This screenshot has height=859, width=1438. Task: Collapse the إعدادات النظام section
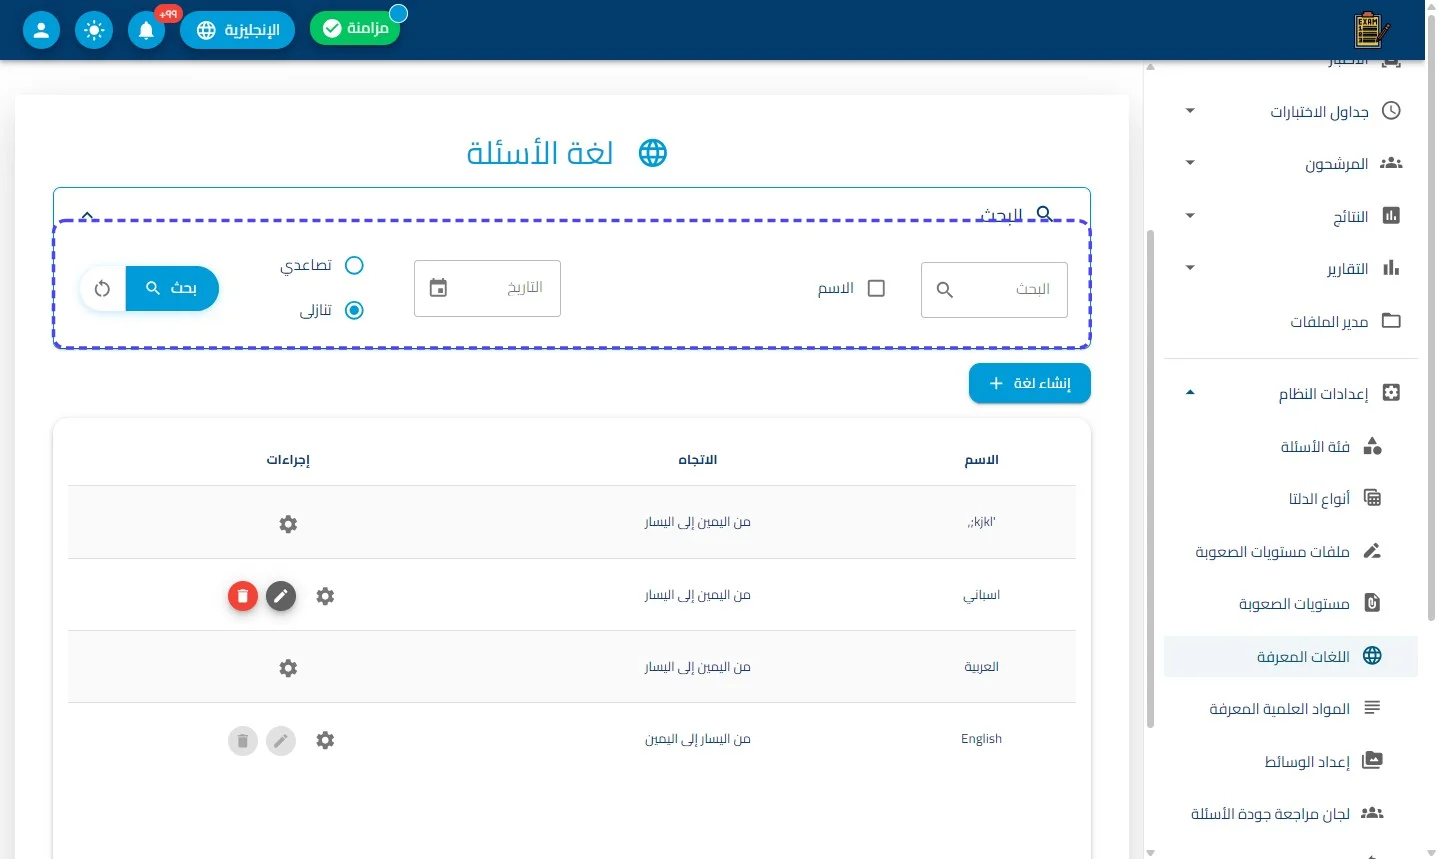click(x=1190, y=393)
